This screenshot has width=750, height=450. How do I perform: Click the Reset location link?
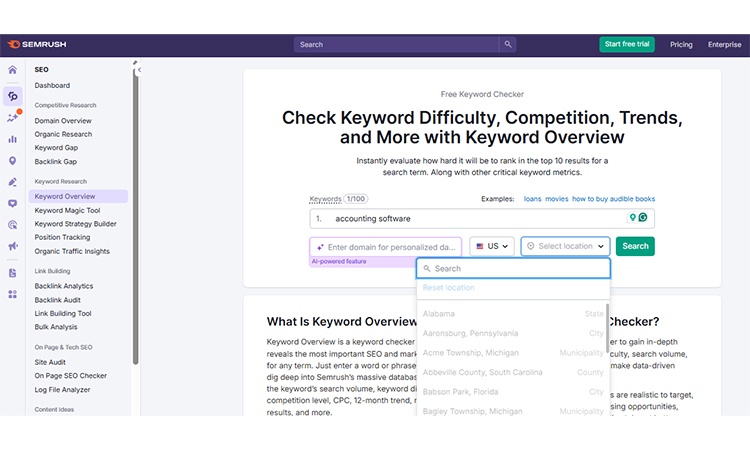click(449, 288)
